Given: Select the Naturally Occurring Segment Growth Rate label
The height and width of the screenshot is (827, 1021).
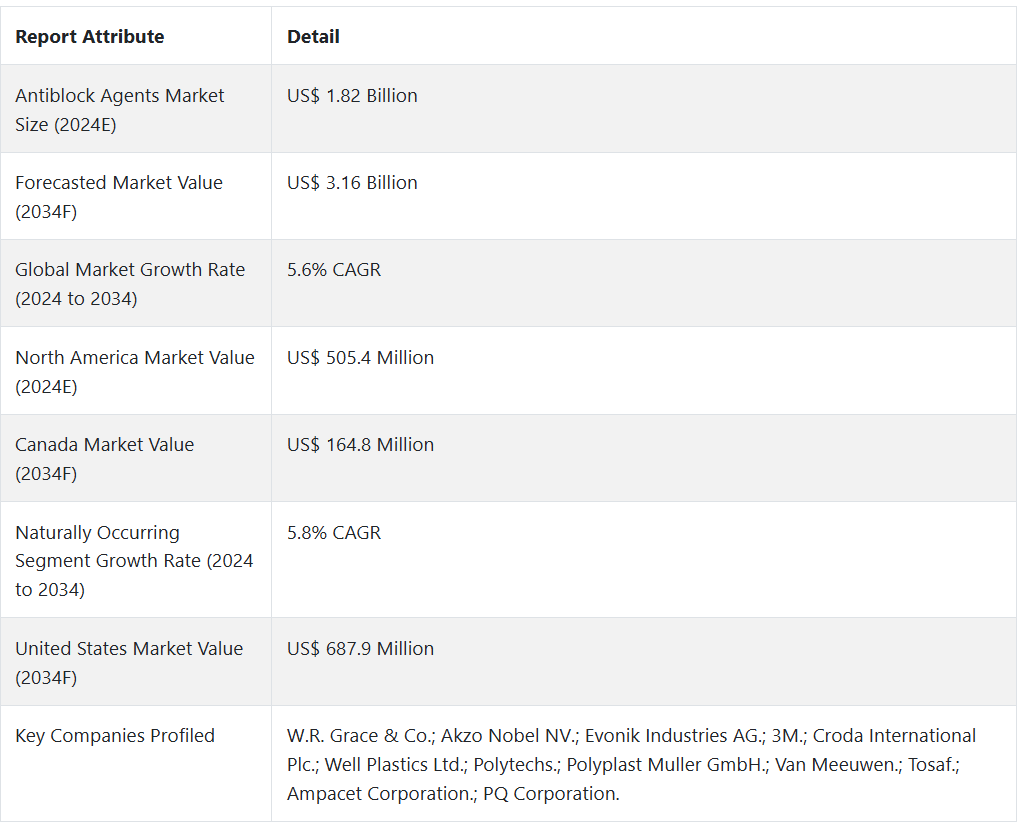Looking at the screenshot, I should tap(134, 561).
